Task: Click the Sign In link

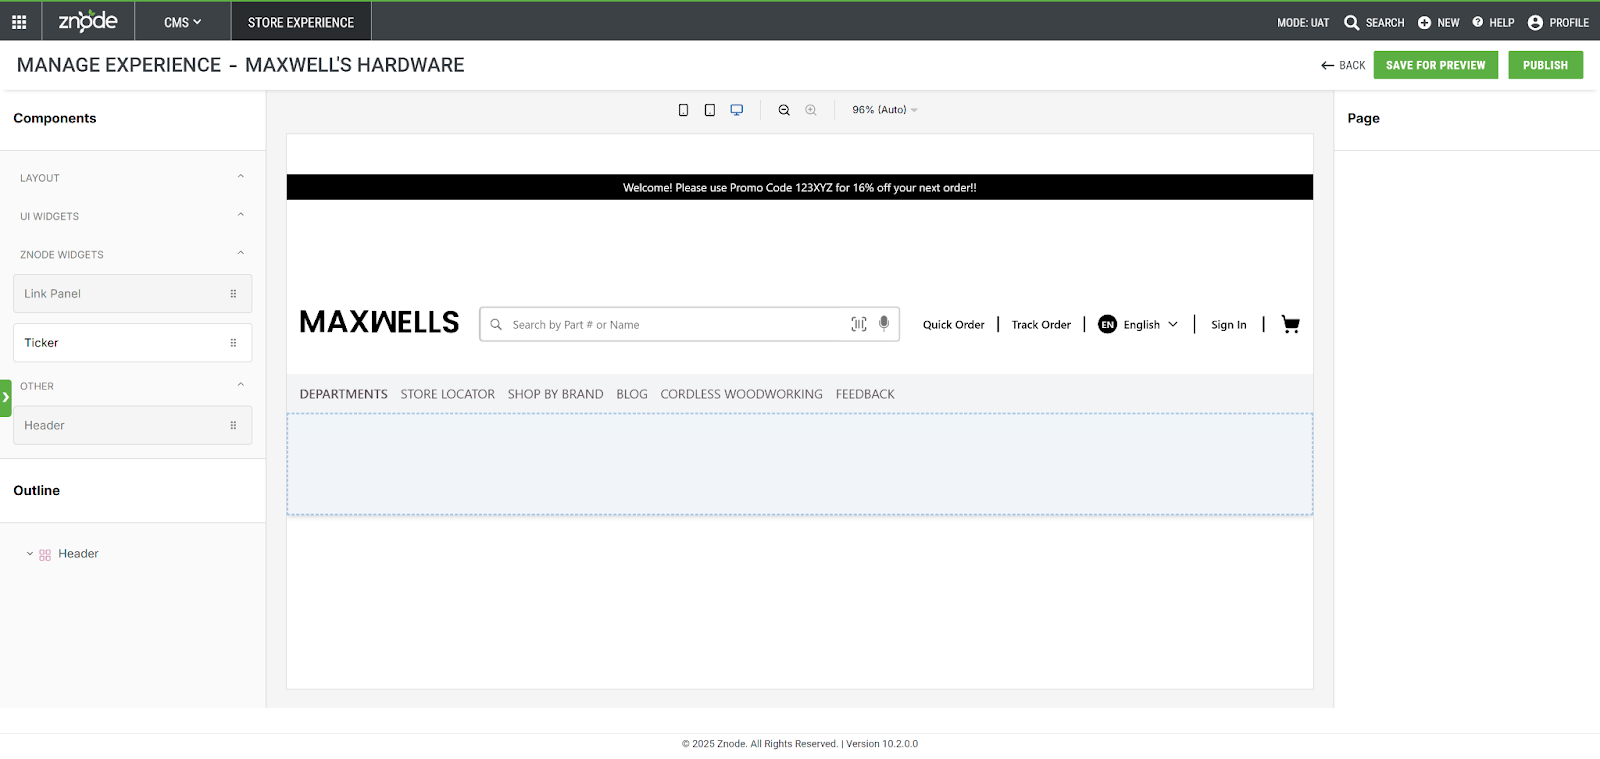Action: coord(1229,325)
